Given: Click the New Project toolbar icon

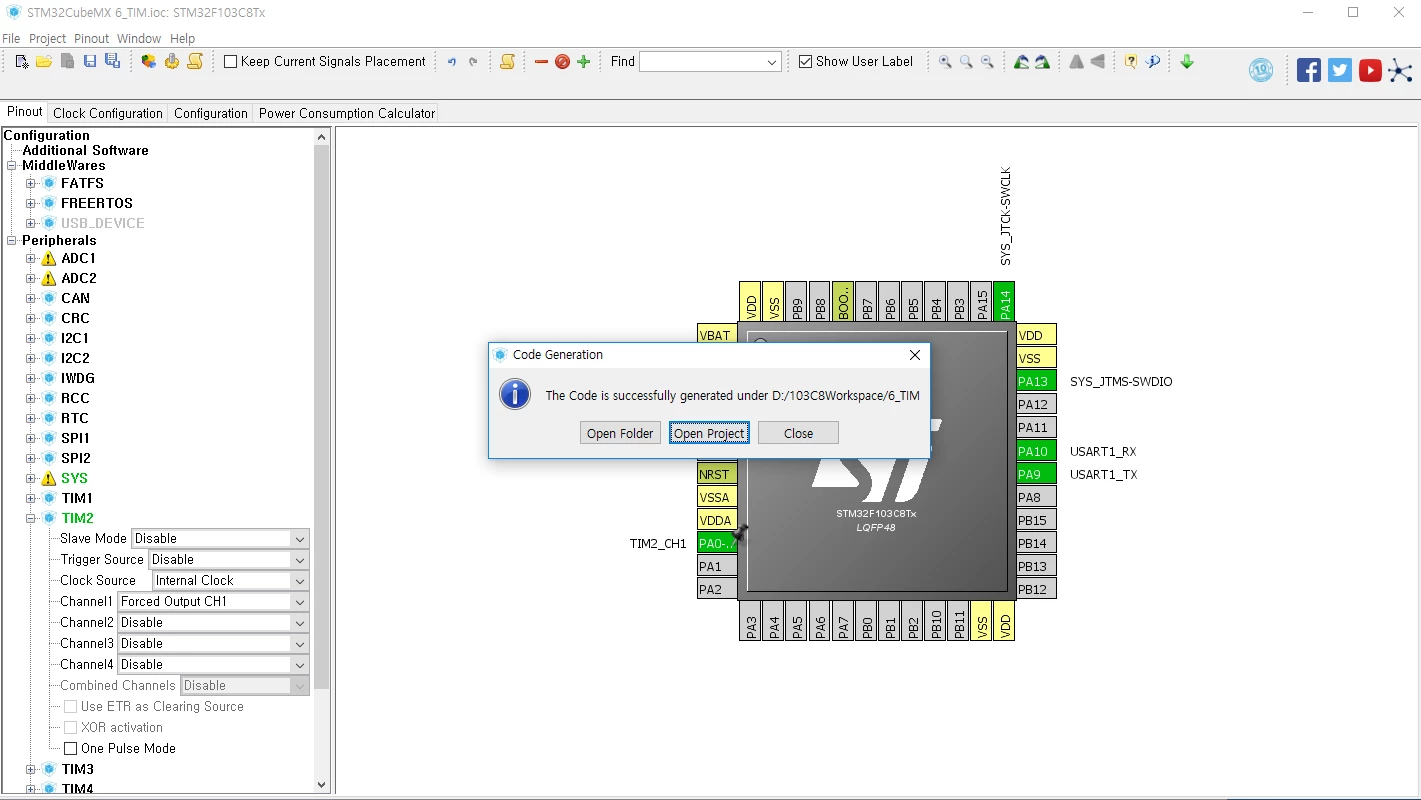Looking at the screenshot, I should point(22,62).
